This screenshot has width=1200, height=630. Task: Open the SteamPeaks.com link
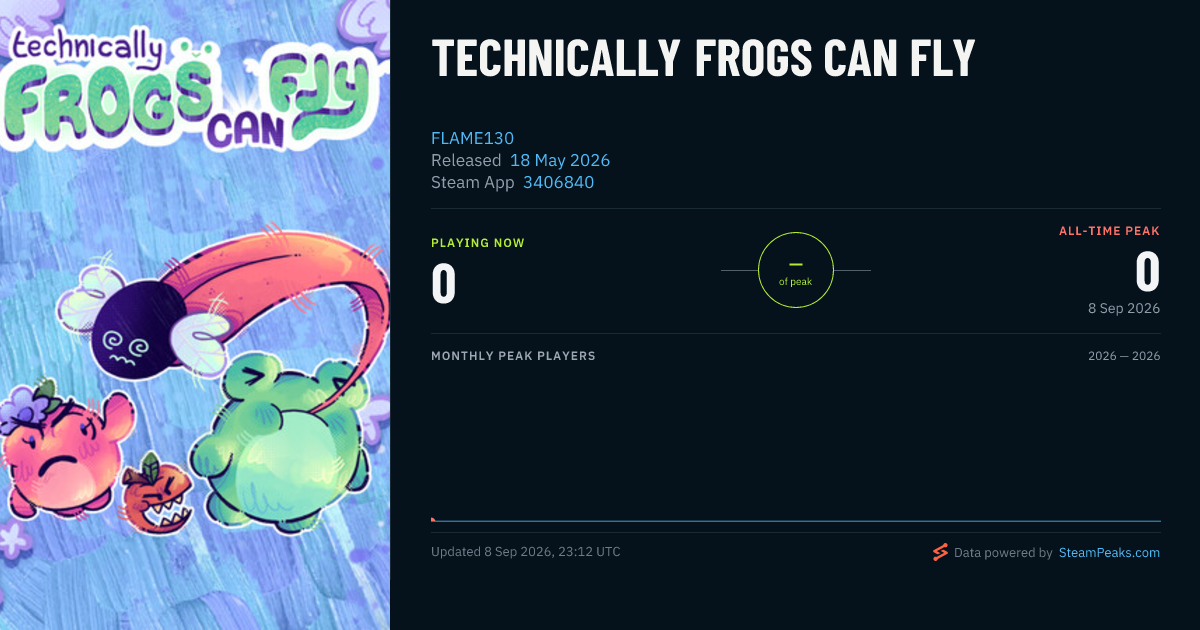pyautogui.click(x=1109, y=552)
